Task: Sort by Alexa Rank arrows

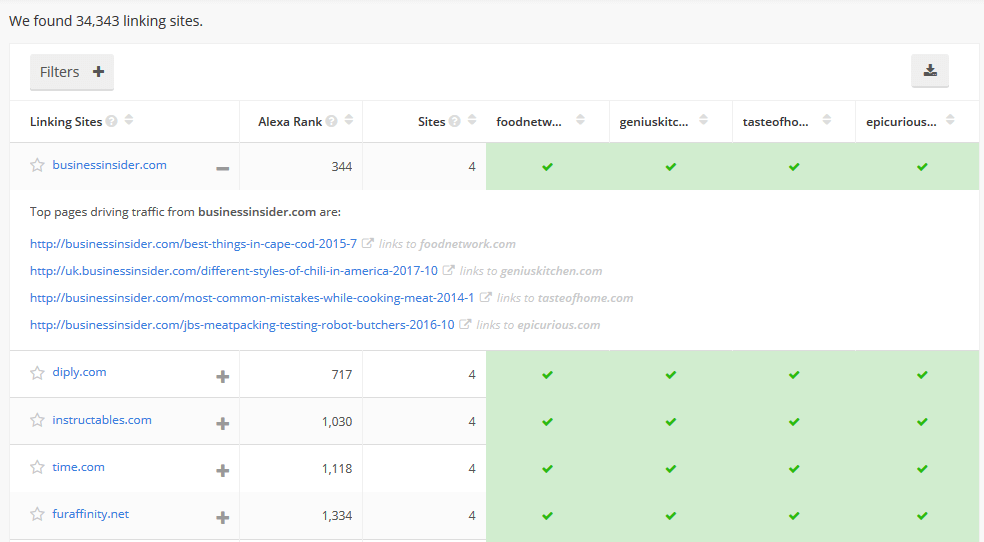Action: click(x=349, y=120)
